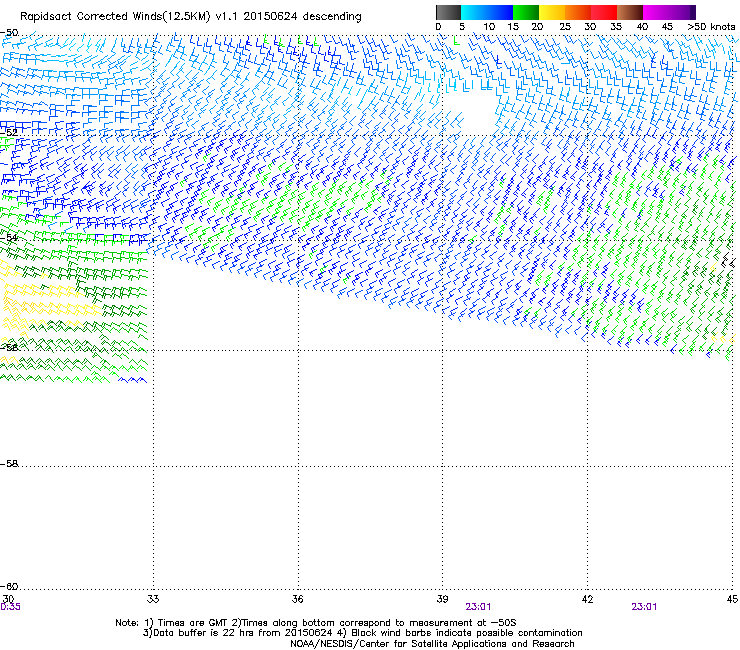The height and width of the screenshot is (650, 740).
Task: Click the NOAA/NESDIS credit line
Action: 432,644
